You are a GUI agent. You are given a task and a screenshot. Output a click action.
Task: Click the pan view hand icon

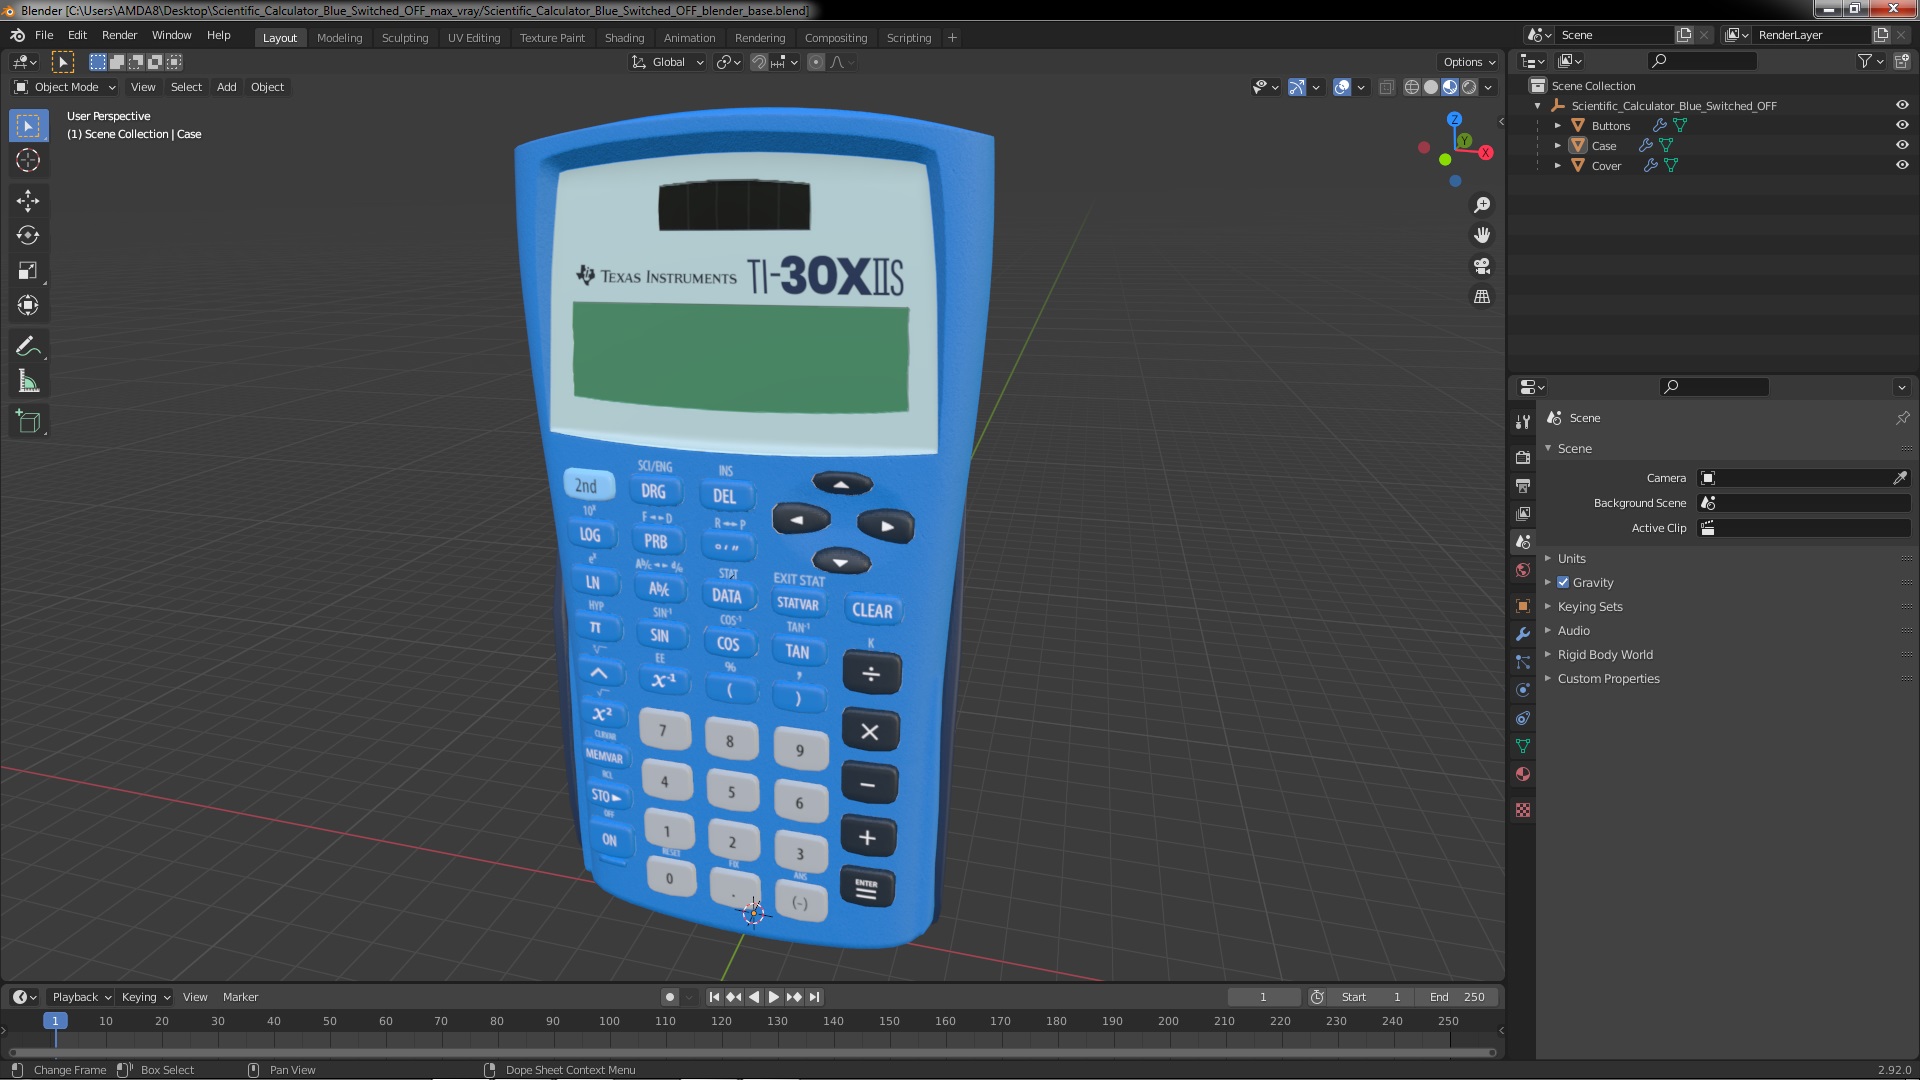tap(1482, 235)
